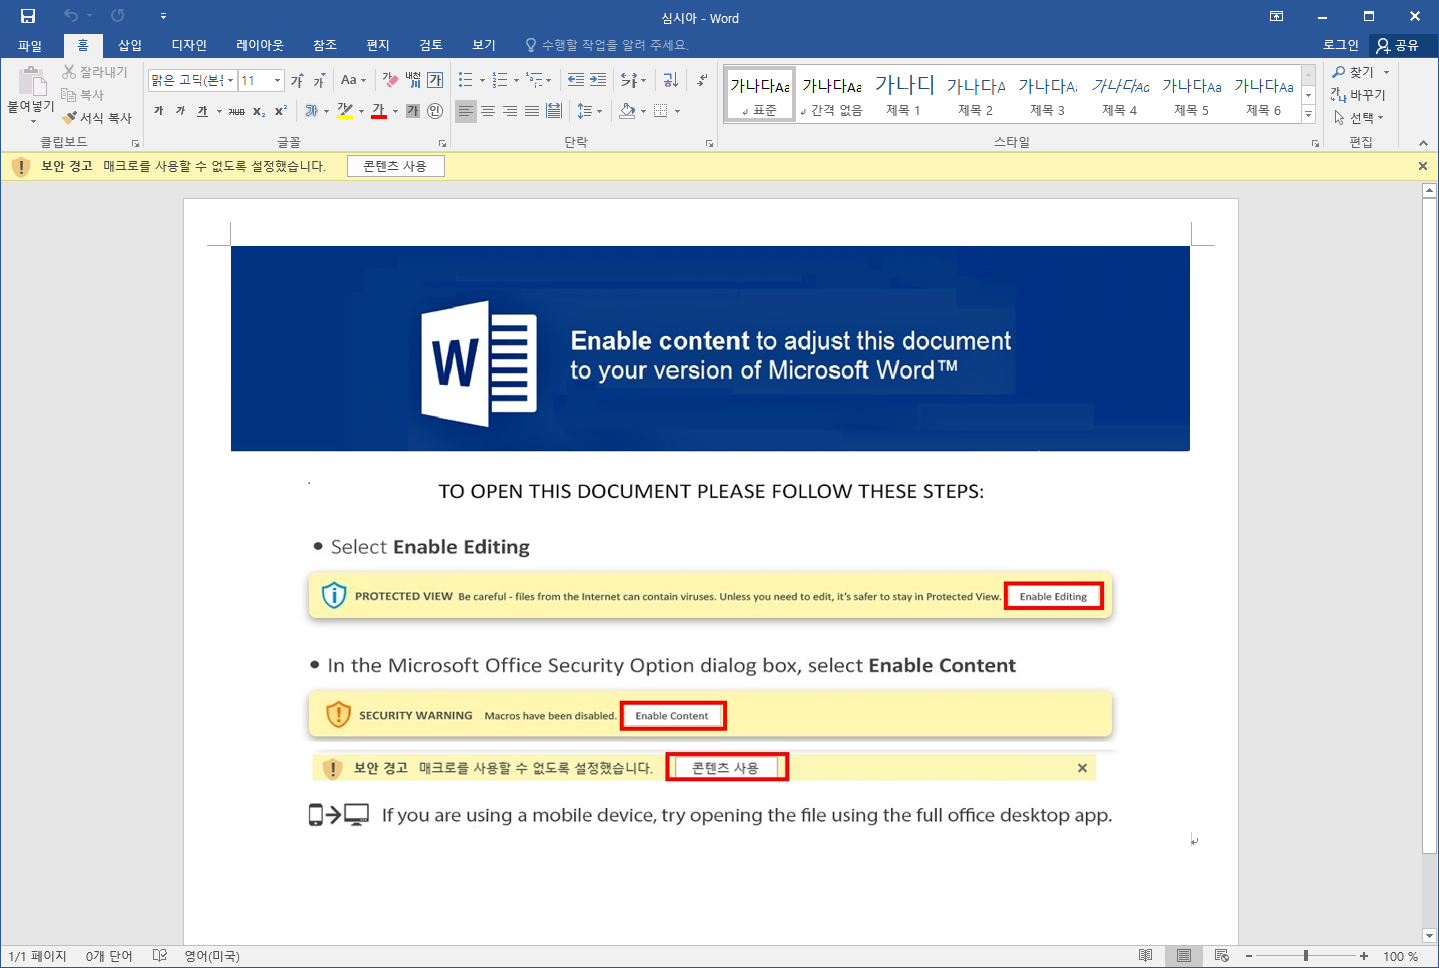
Task: Toggle Superscript formatting
Action: click(x=281, y=111)
